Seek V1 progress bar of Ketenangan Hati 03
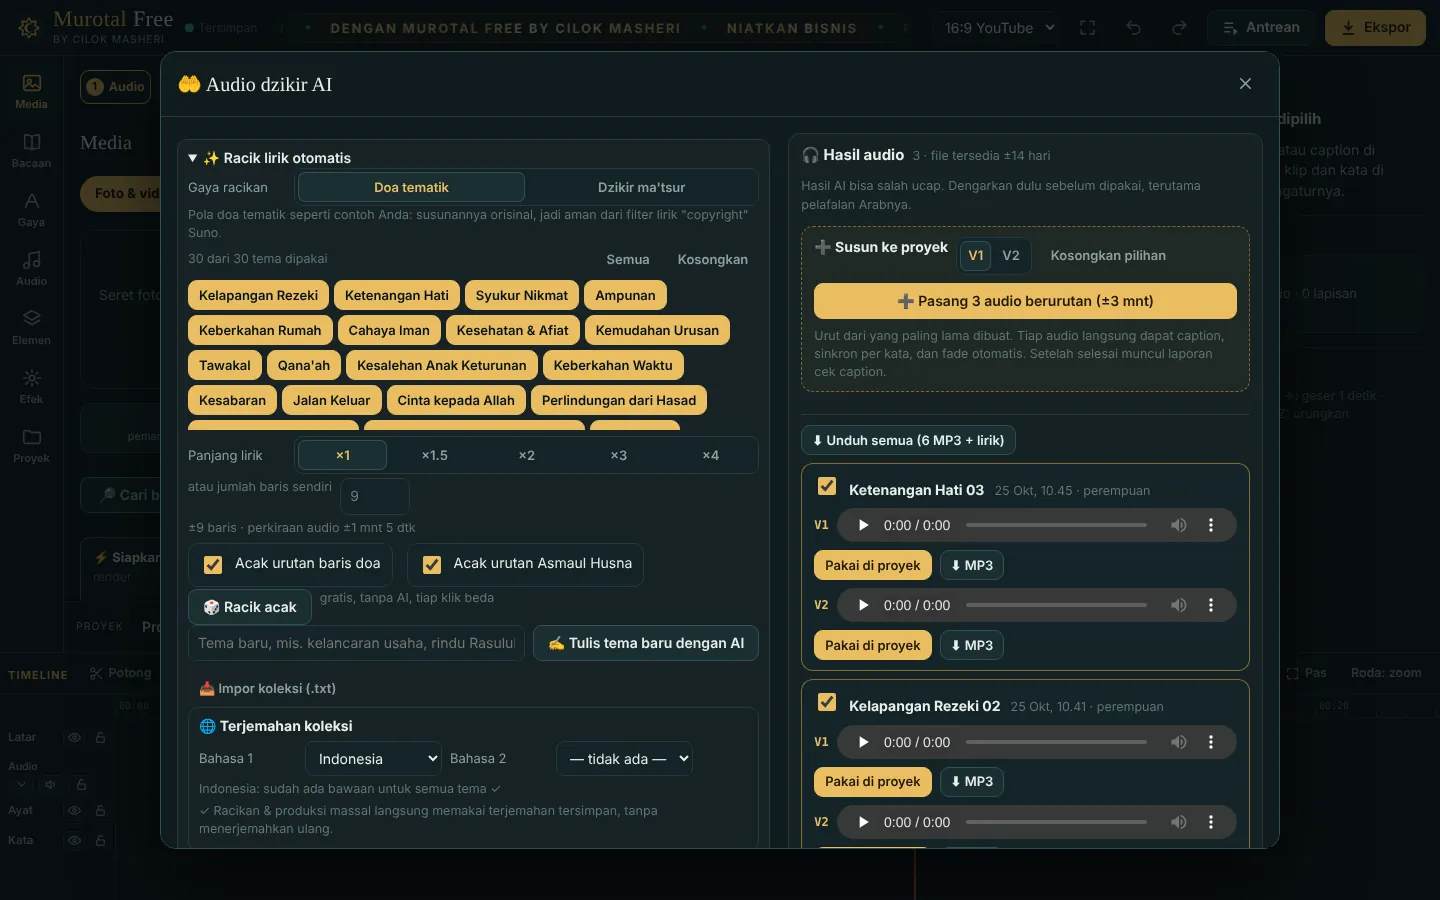Screen dimensions: 1440x900 click(x=1056, y=525)
